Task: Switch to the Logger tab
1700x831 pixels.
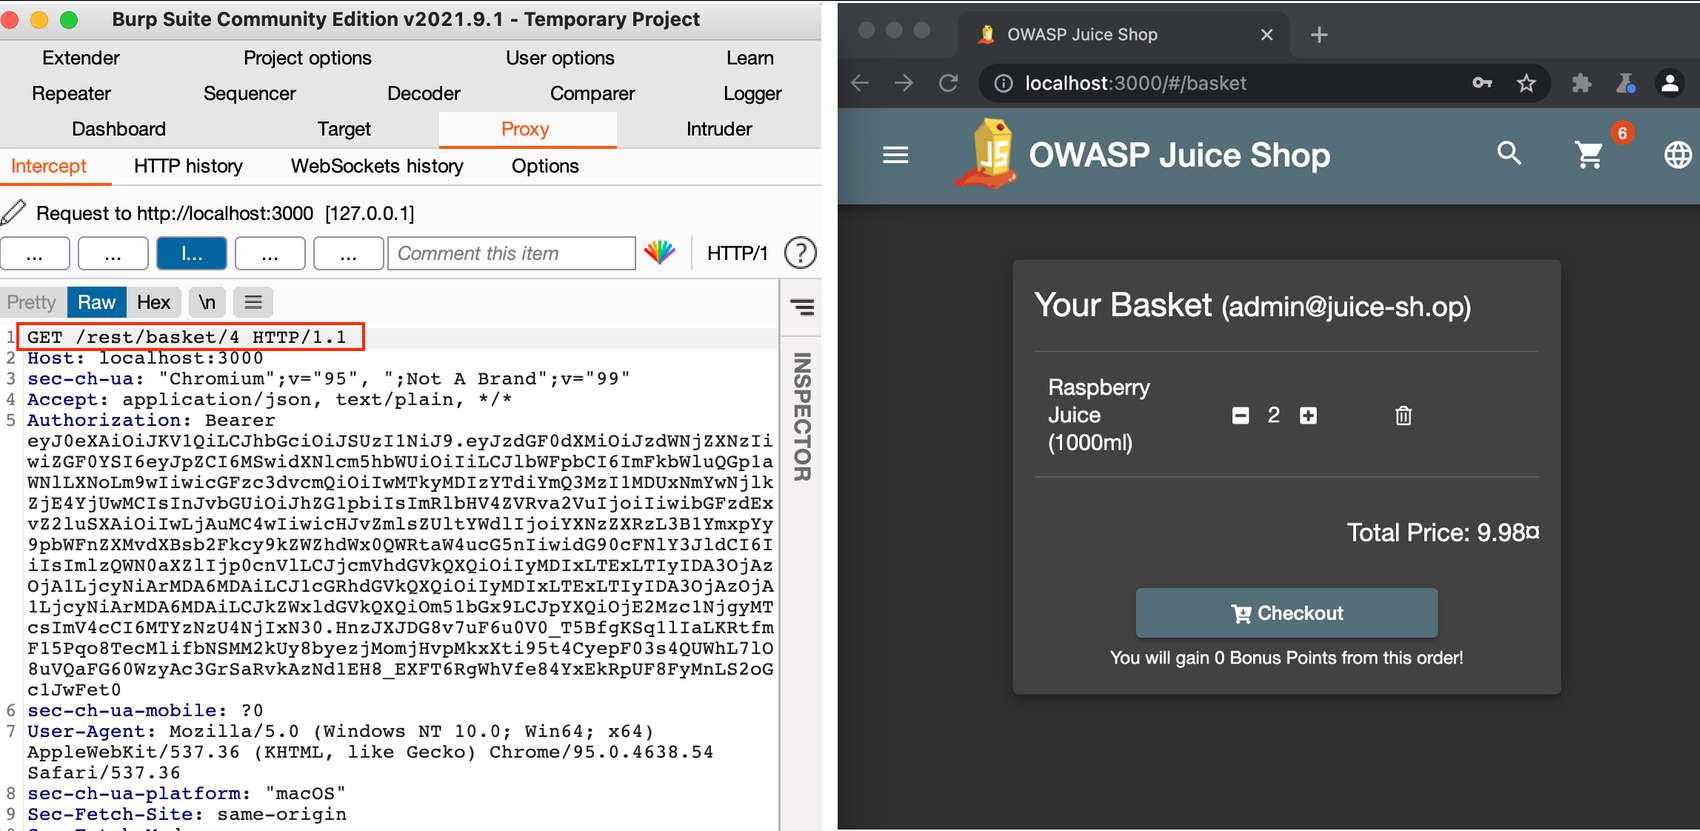Action: 752,93
